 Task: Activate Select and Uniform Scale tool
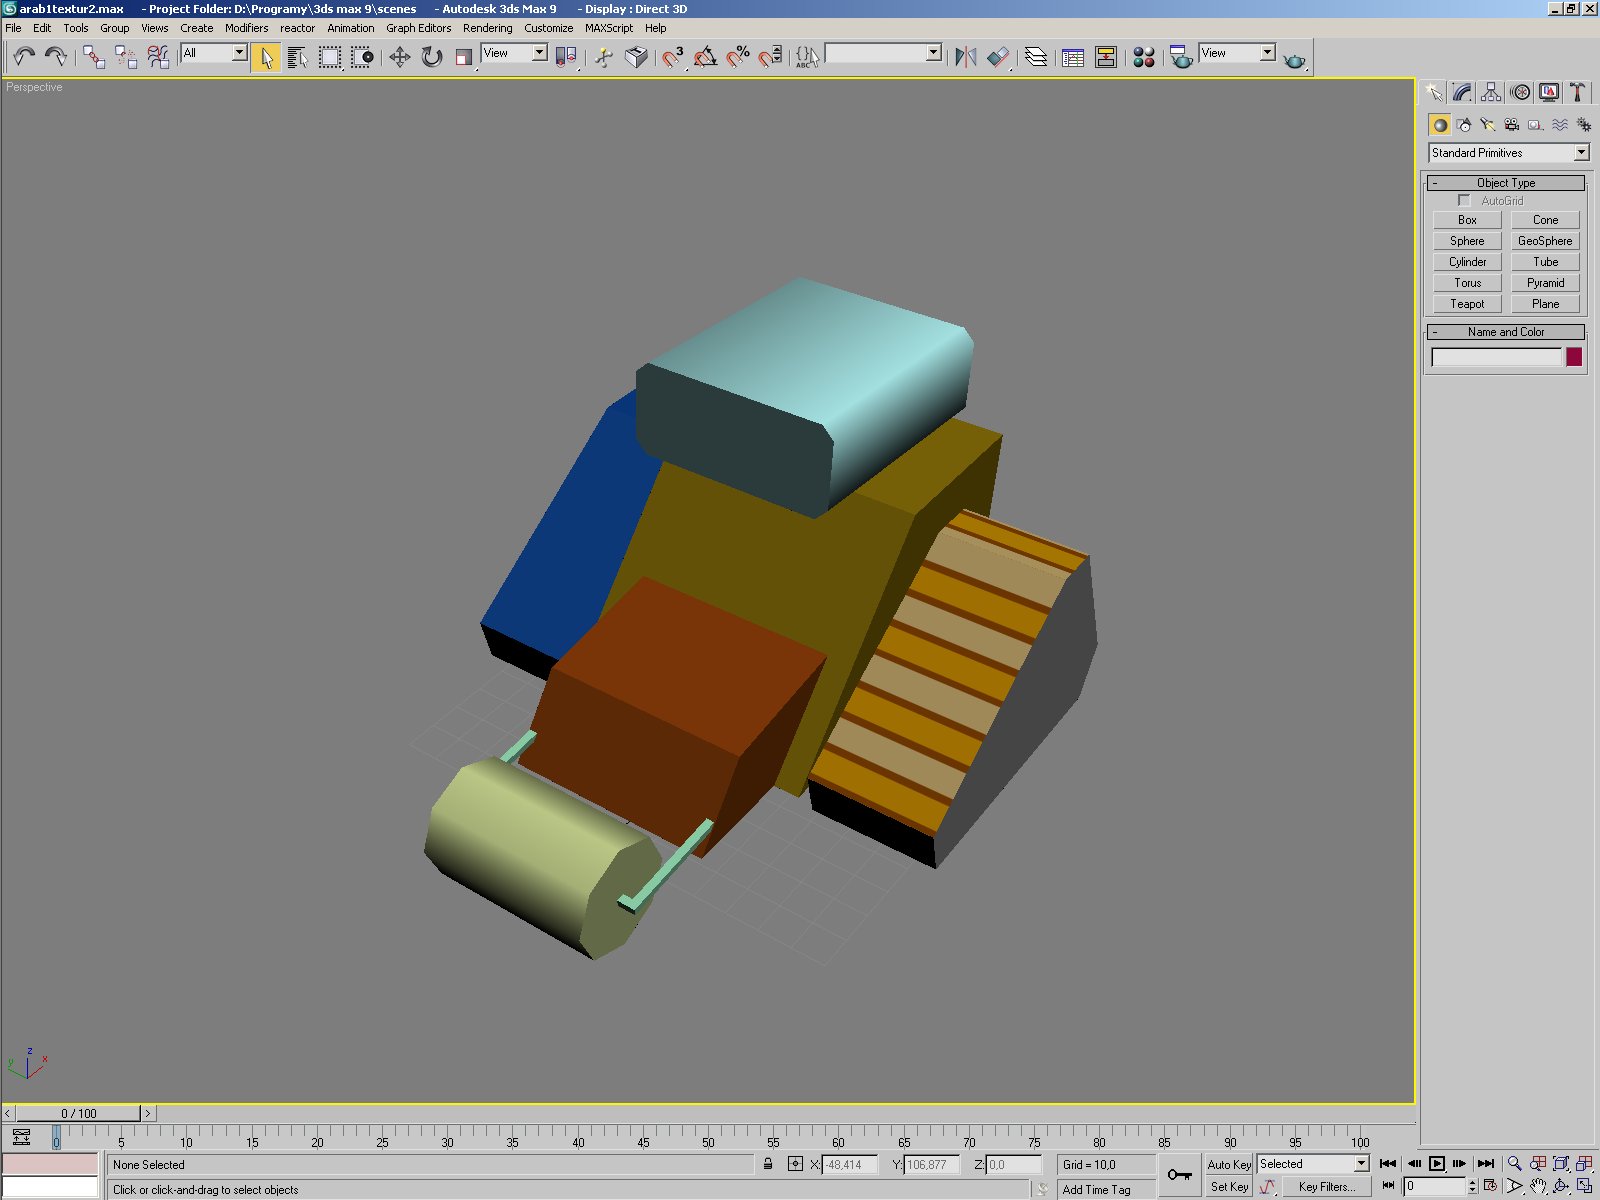tap(464, 57)
